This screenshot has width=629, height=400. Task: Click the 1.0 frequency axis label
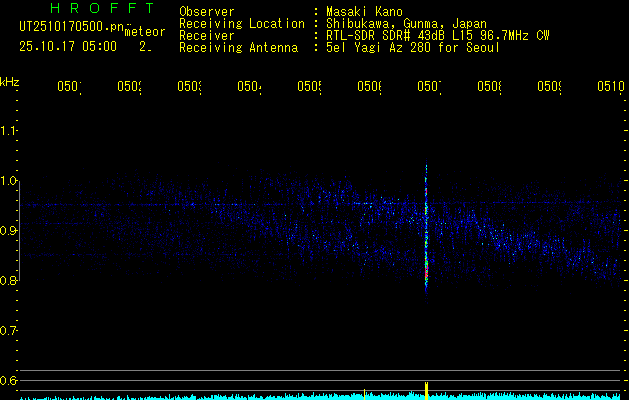[10, 181]
